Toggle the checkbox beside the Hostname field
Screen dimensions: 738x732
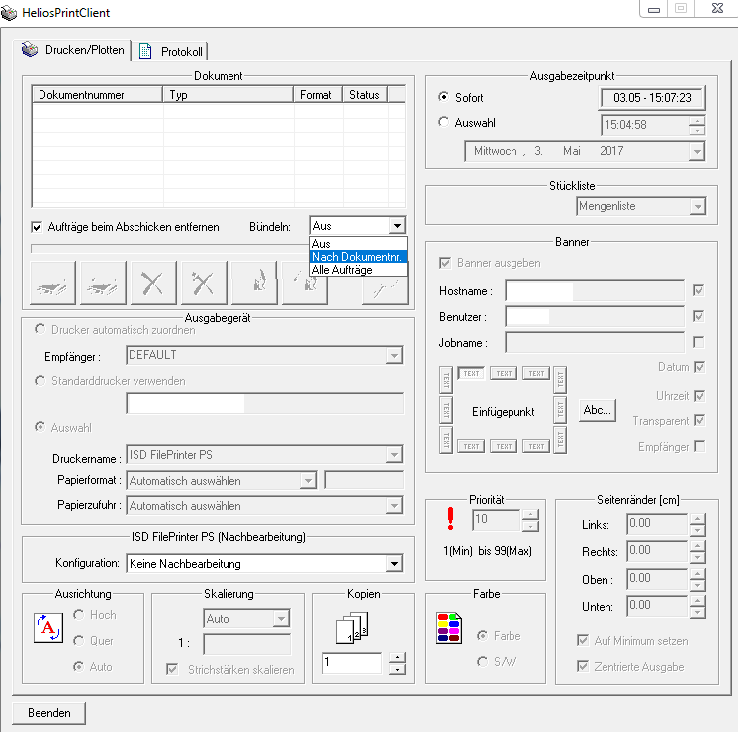698,290
